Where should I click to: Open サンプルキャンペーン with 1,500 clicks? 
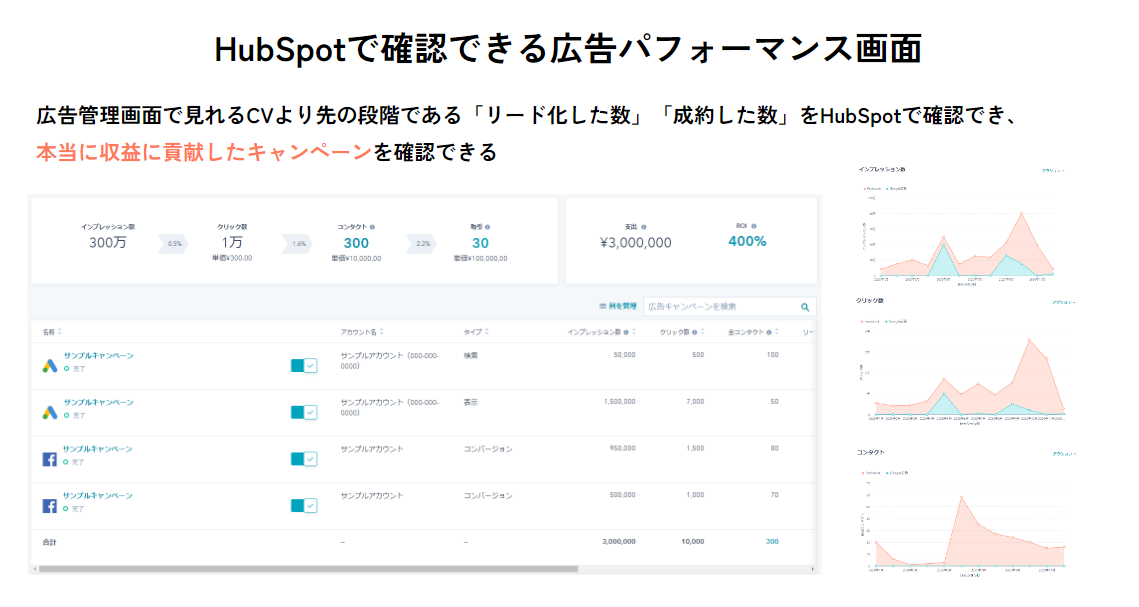[x=97, y=449]
